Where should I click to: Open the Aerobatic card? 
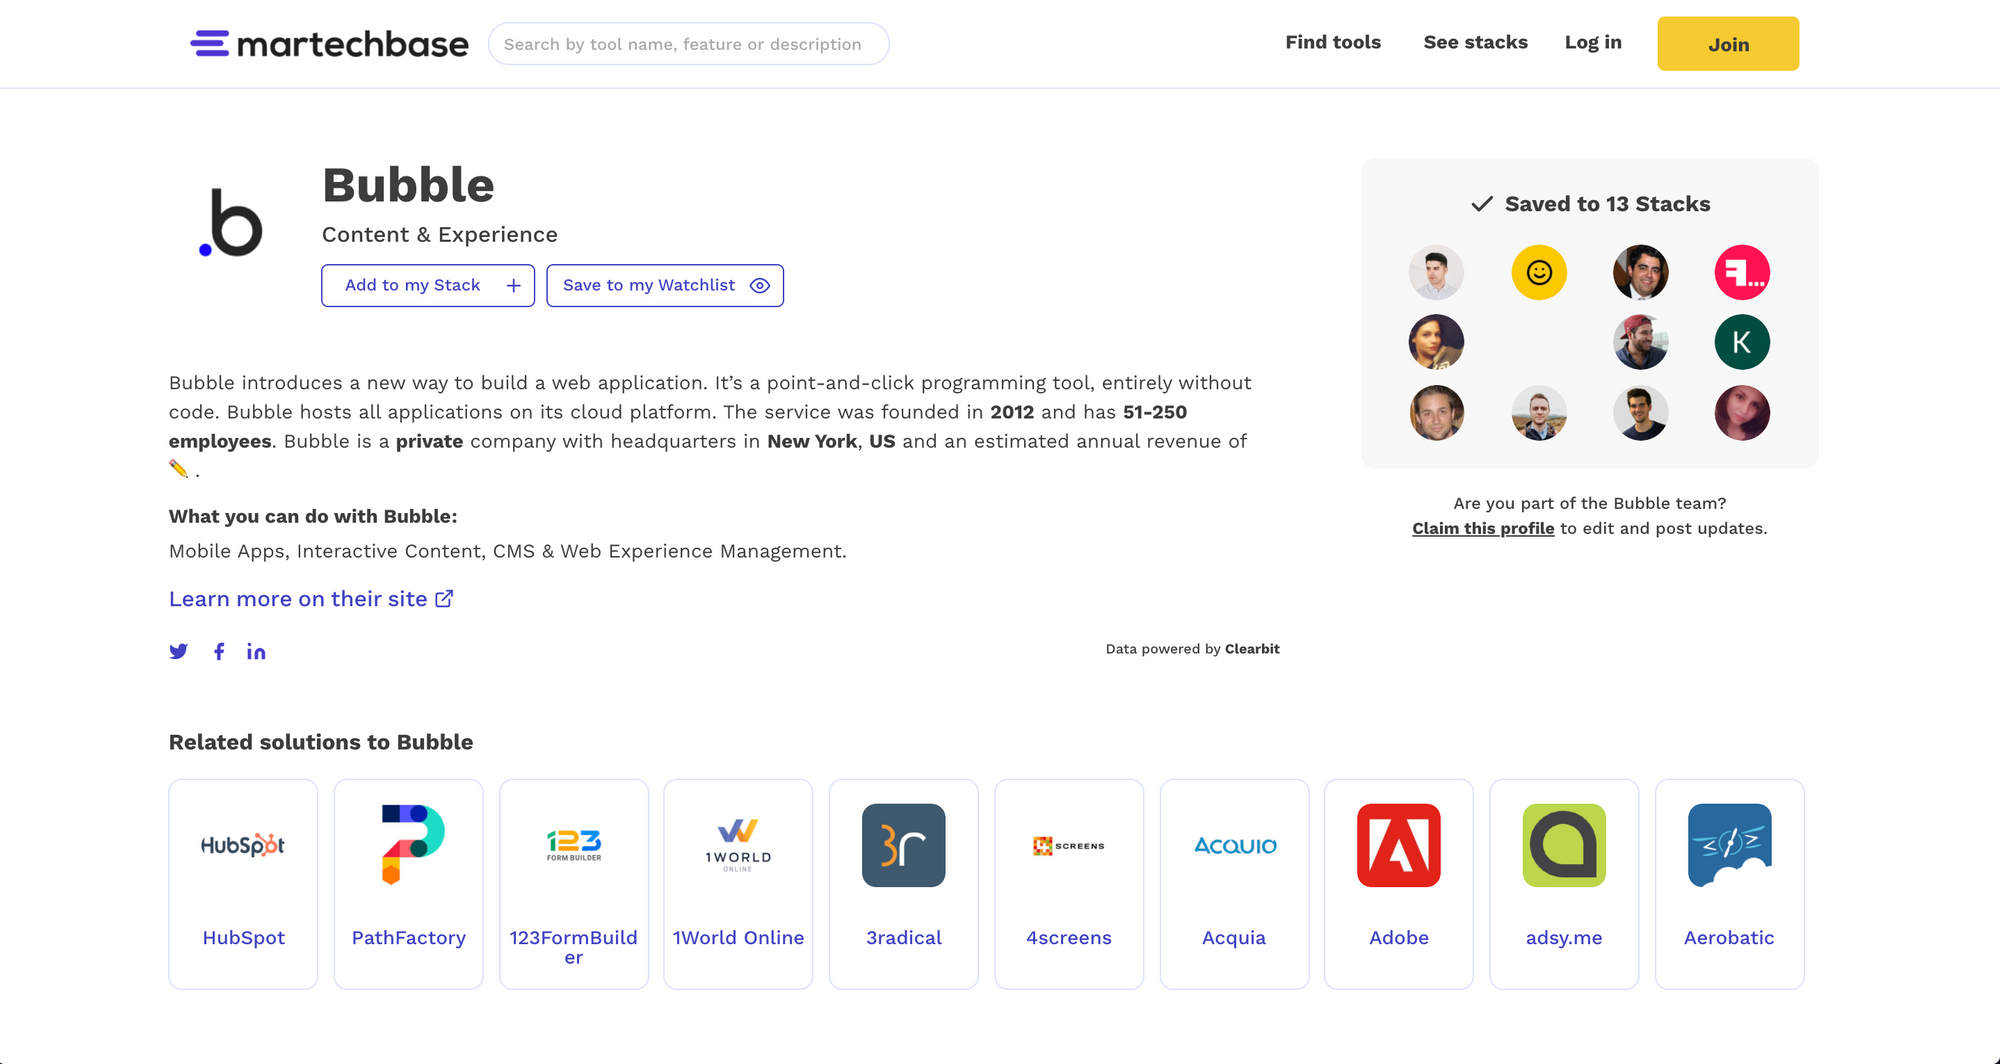(x=1729, y=884)
